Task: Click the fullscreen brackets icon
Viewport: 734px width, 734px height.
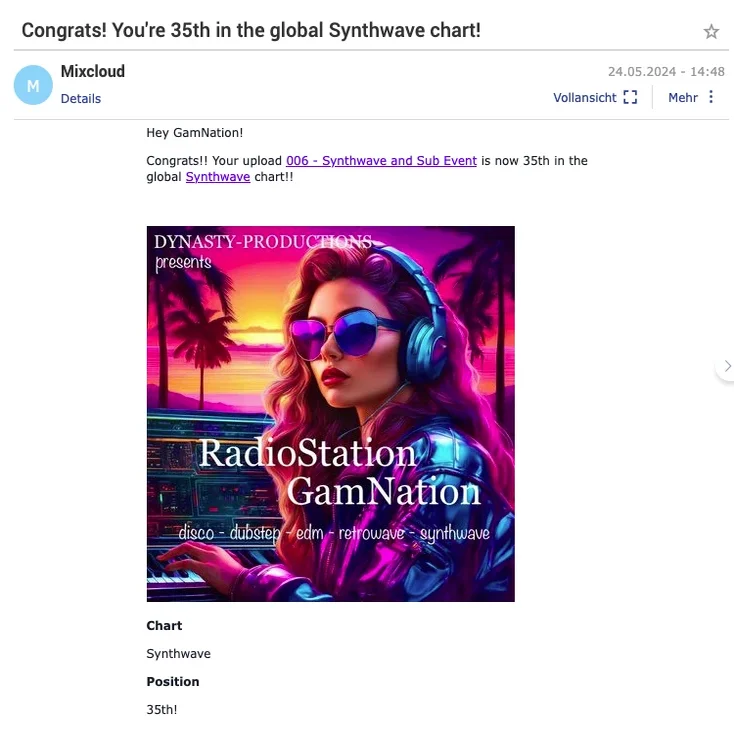Action: point(630,97)
